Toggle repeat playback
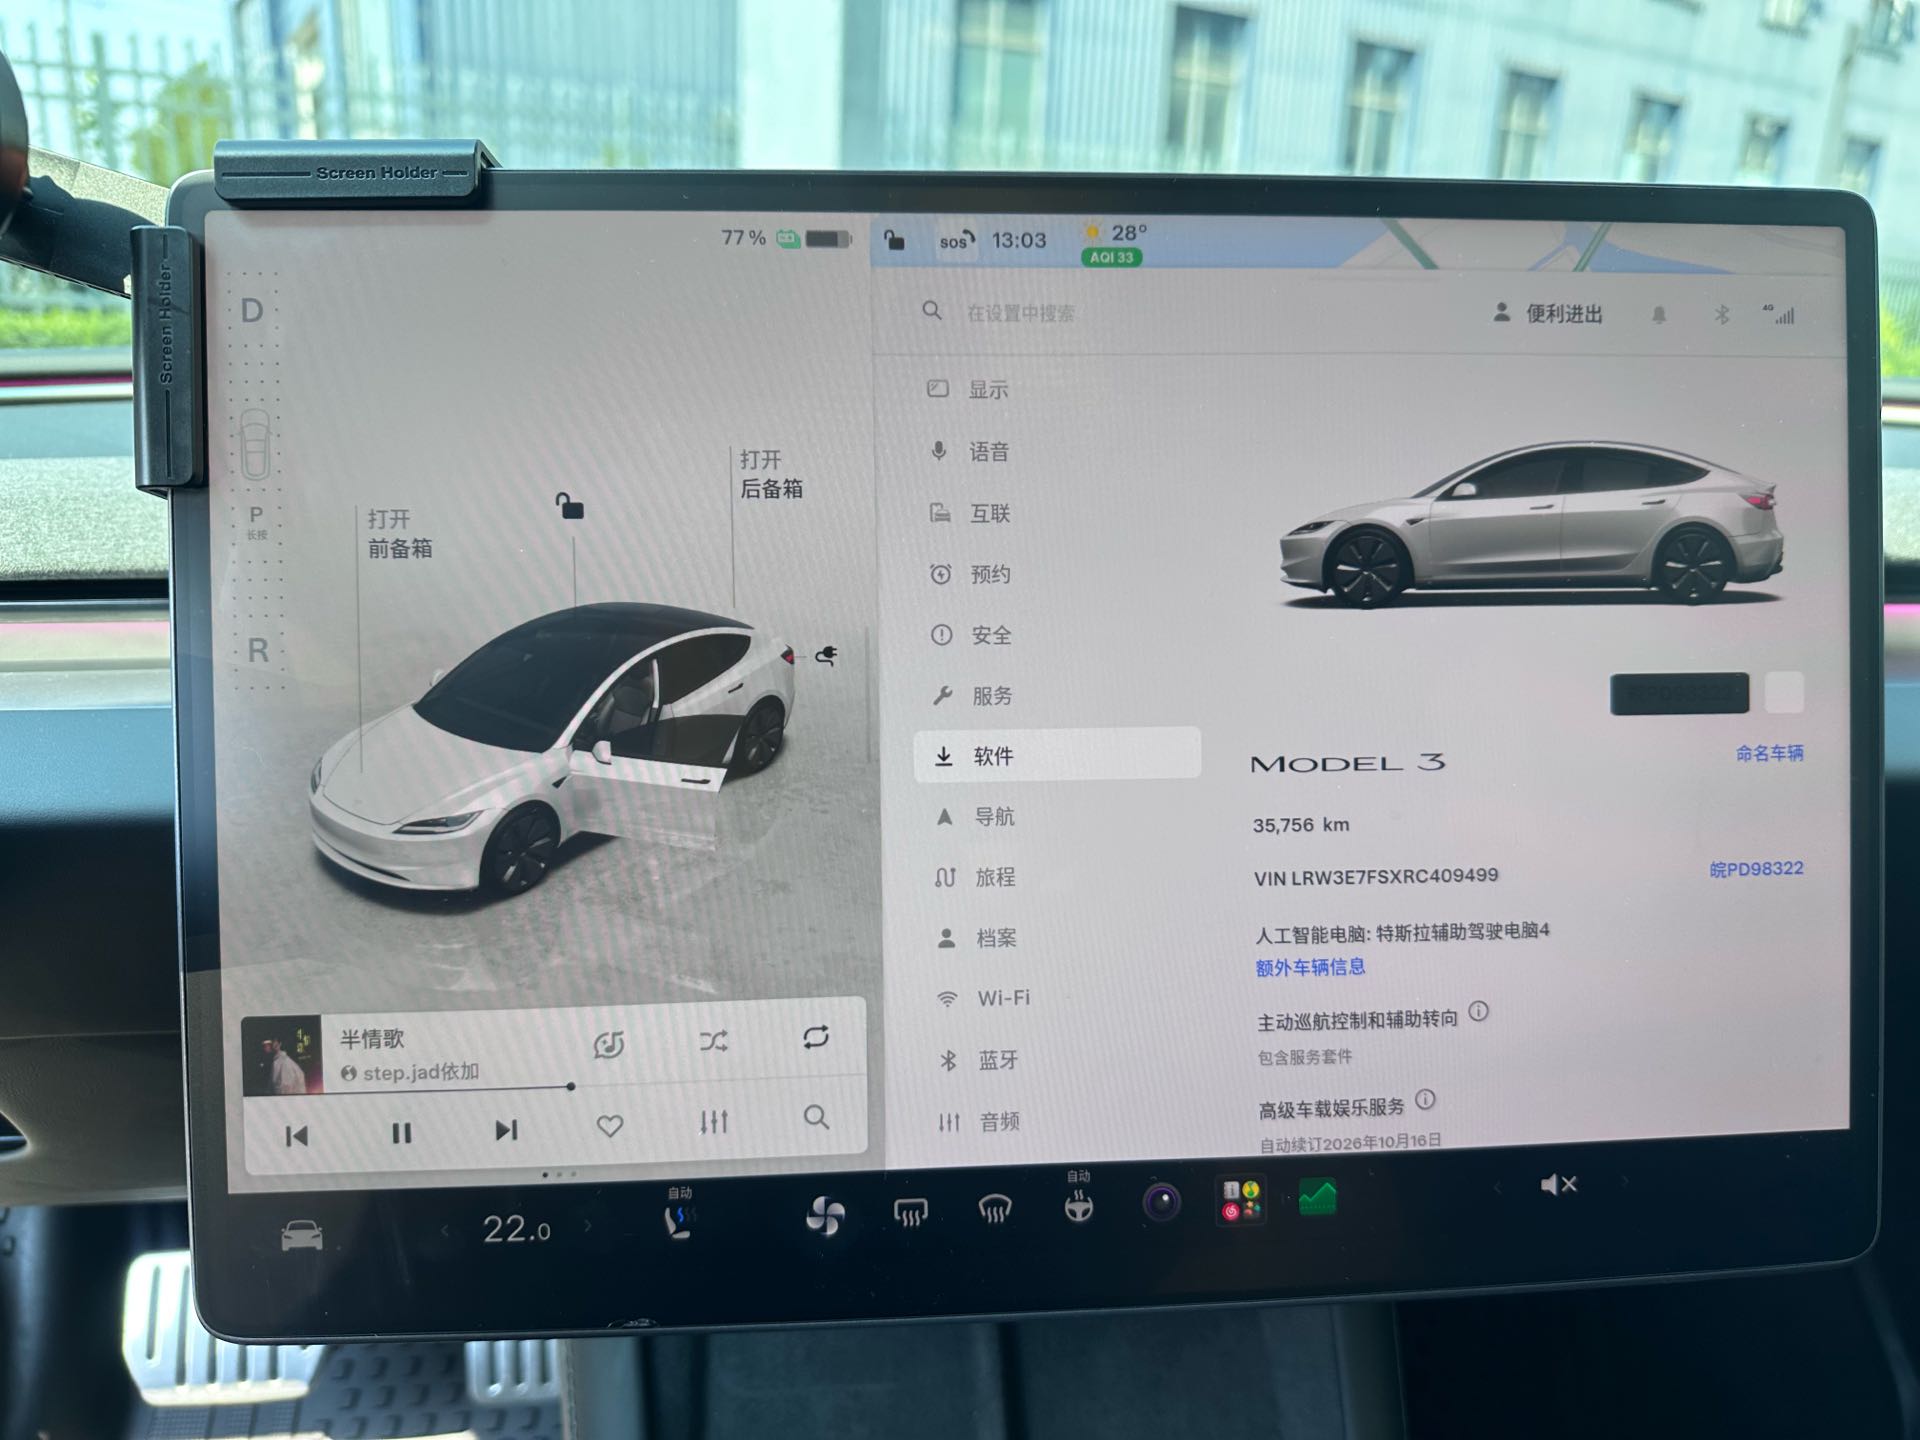The height and width of the screenshot is (1440, 1920). coord(816,1037)
